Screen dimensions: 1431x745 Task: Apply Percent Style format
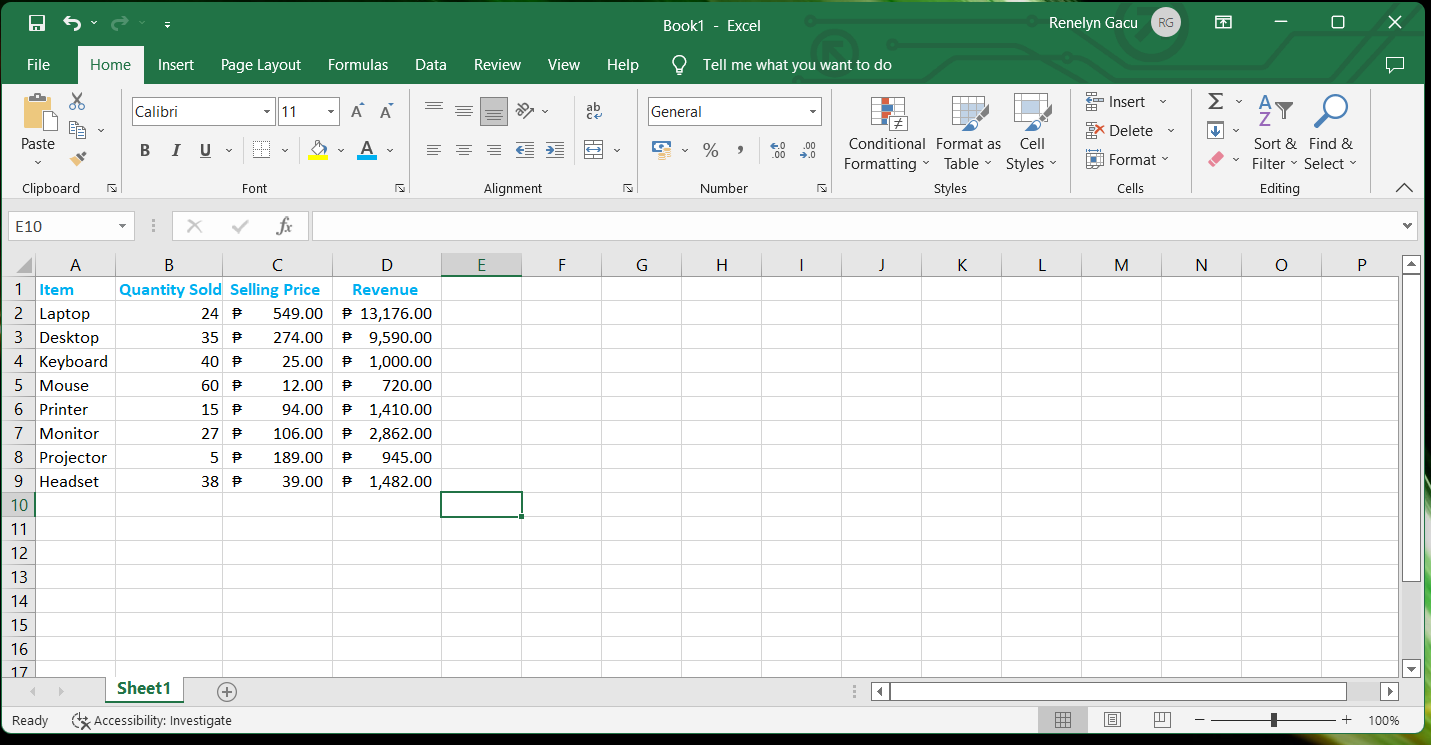(711, 150)
